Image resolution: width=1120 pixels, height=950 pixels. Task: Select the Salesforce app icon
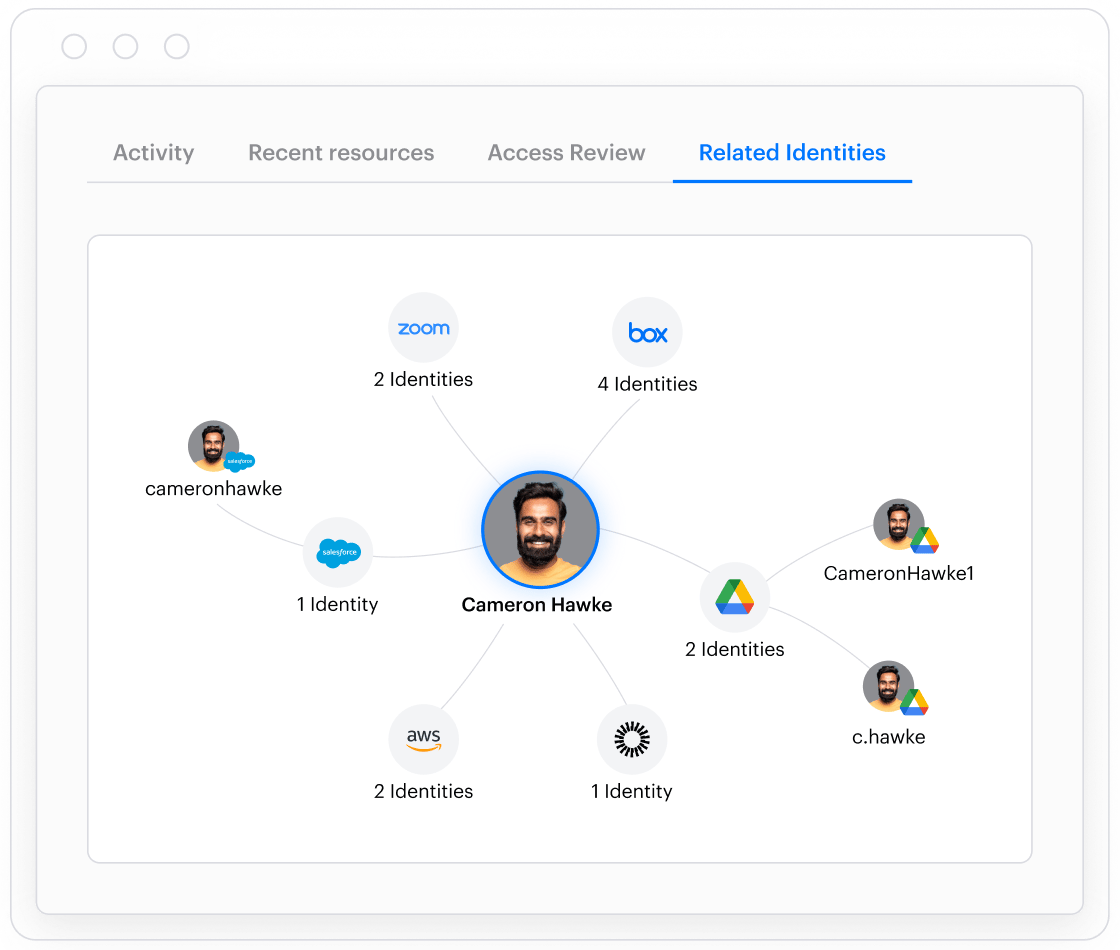(338, 551)
